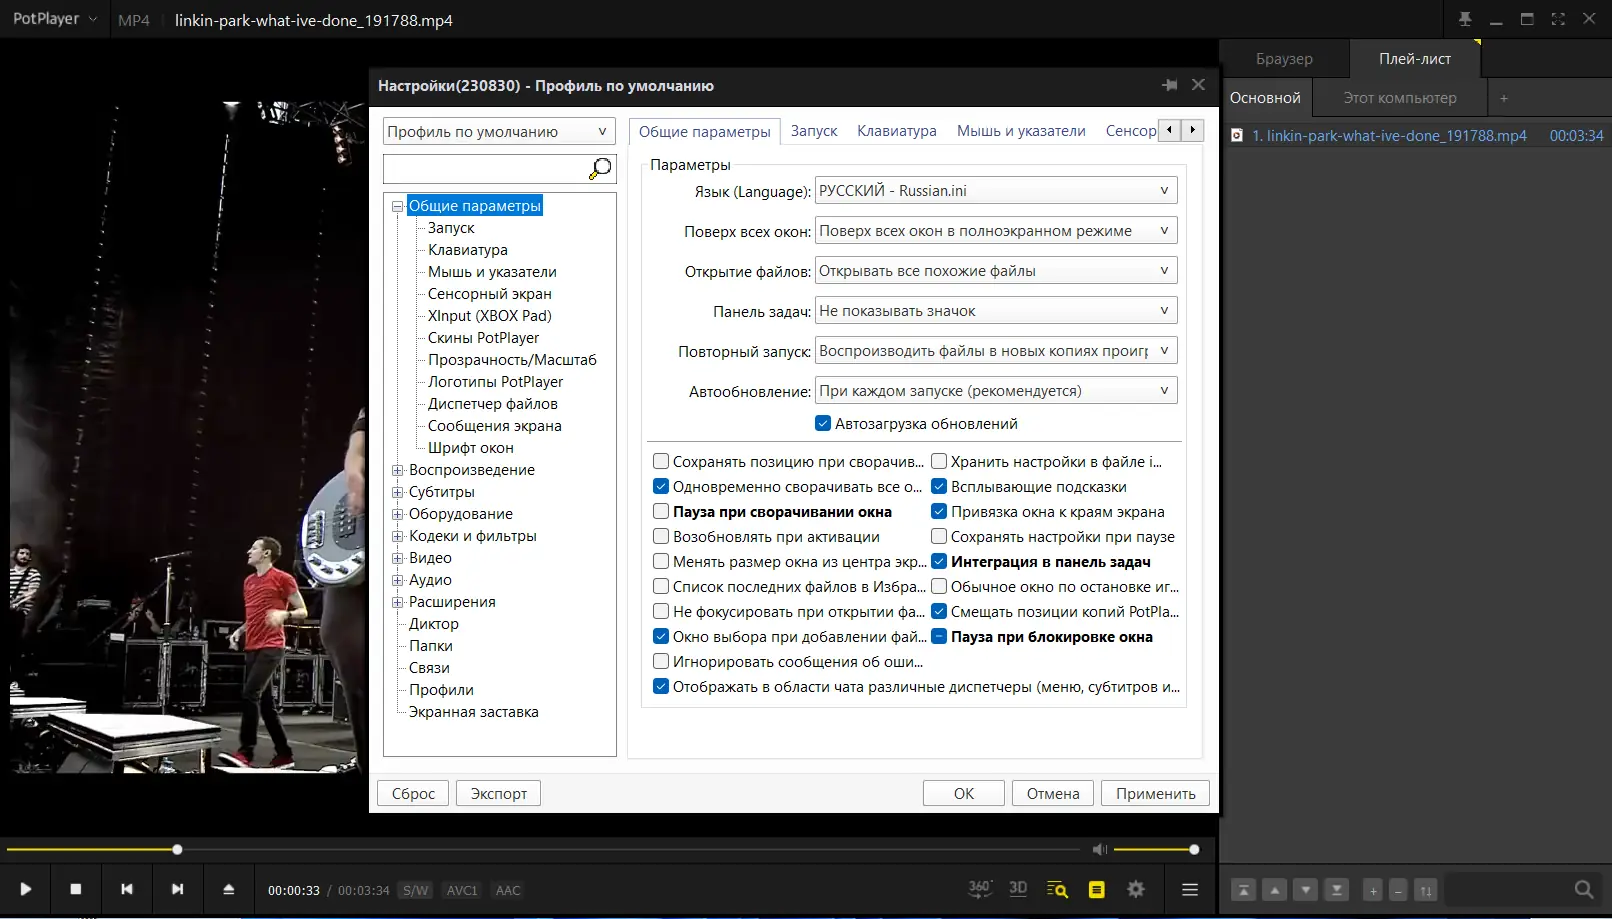Image resolution: width=1612 pixels, height=919 pixels.
Task: Toggle the yellow playlist panel icon
Action: coord(1097,889)
